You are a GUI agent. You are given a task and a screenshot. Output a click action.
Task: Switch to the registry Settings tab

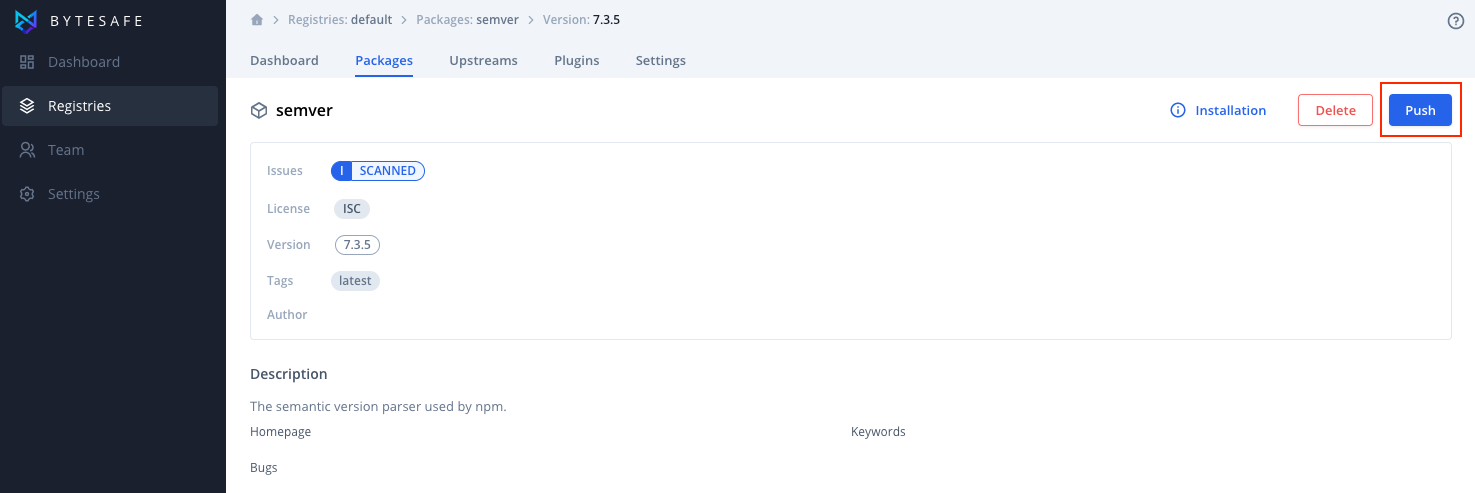point(661,60)
